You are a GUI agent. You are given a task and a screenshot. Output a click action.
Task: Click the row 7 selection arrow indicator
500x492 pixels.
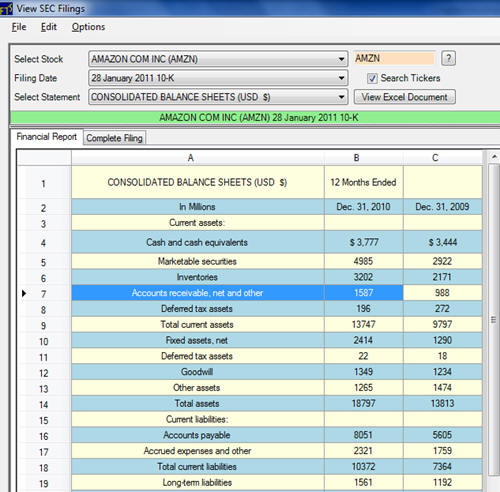click(24, 293)
